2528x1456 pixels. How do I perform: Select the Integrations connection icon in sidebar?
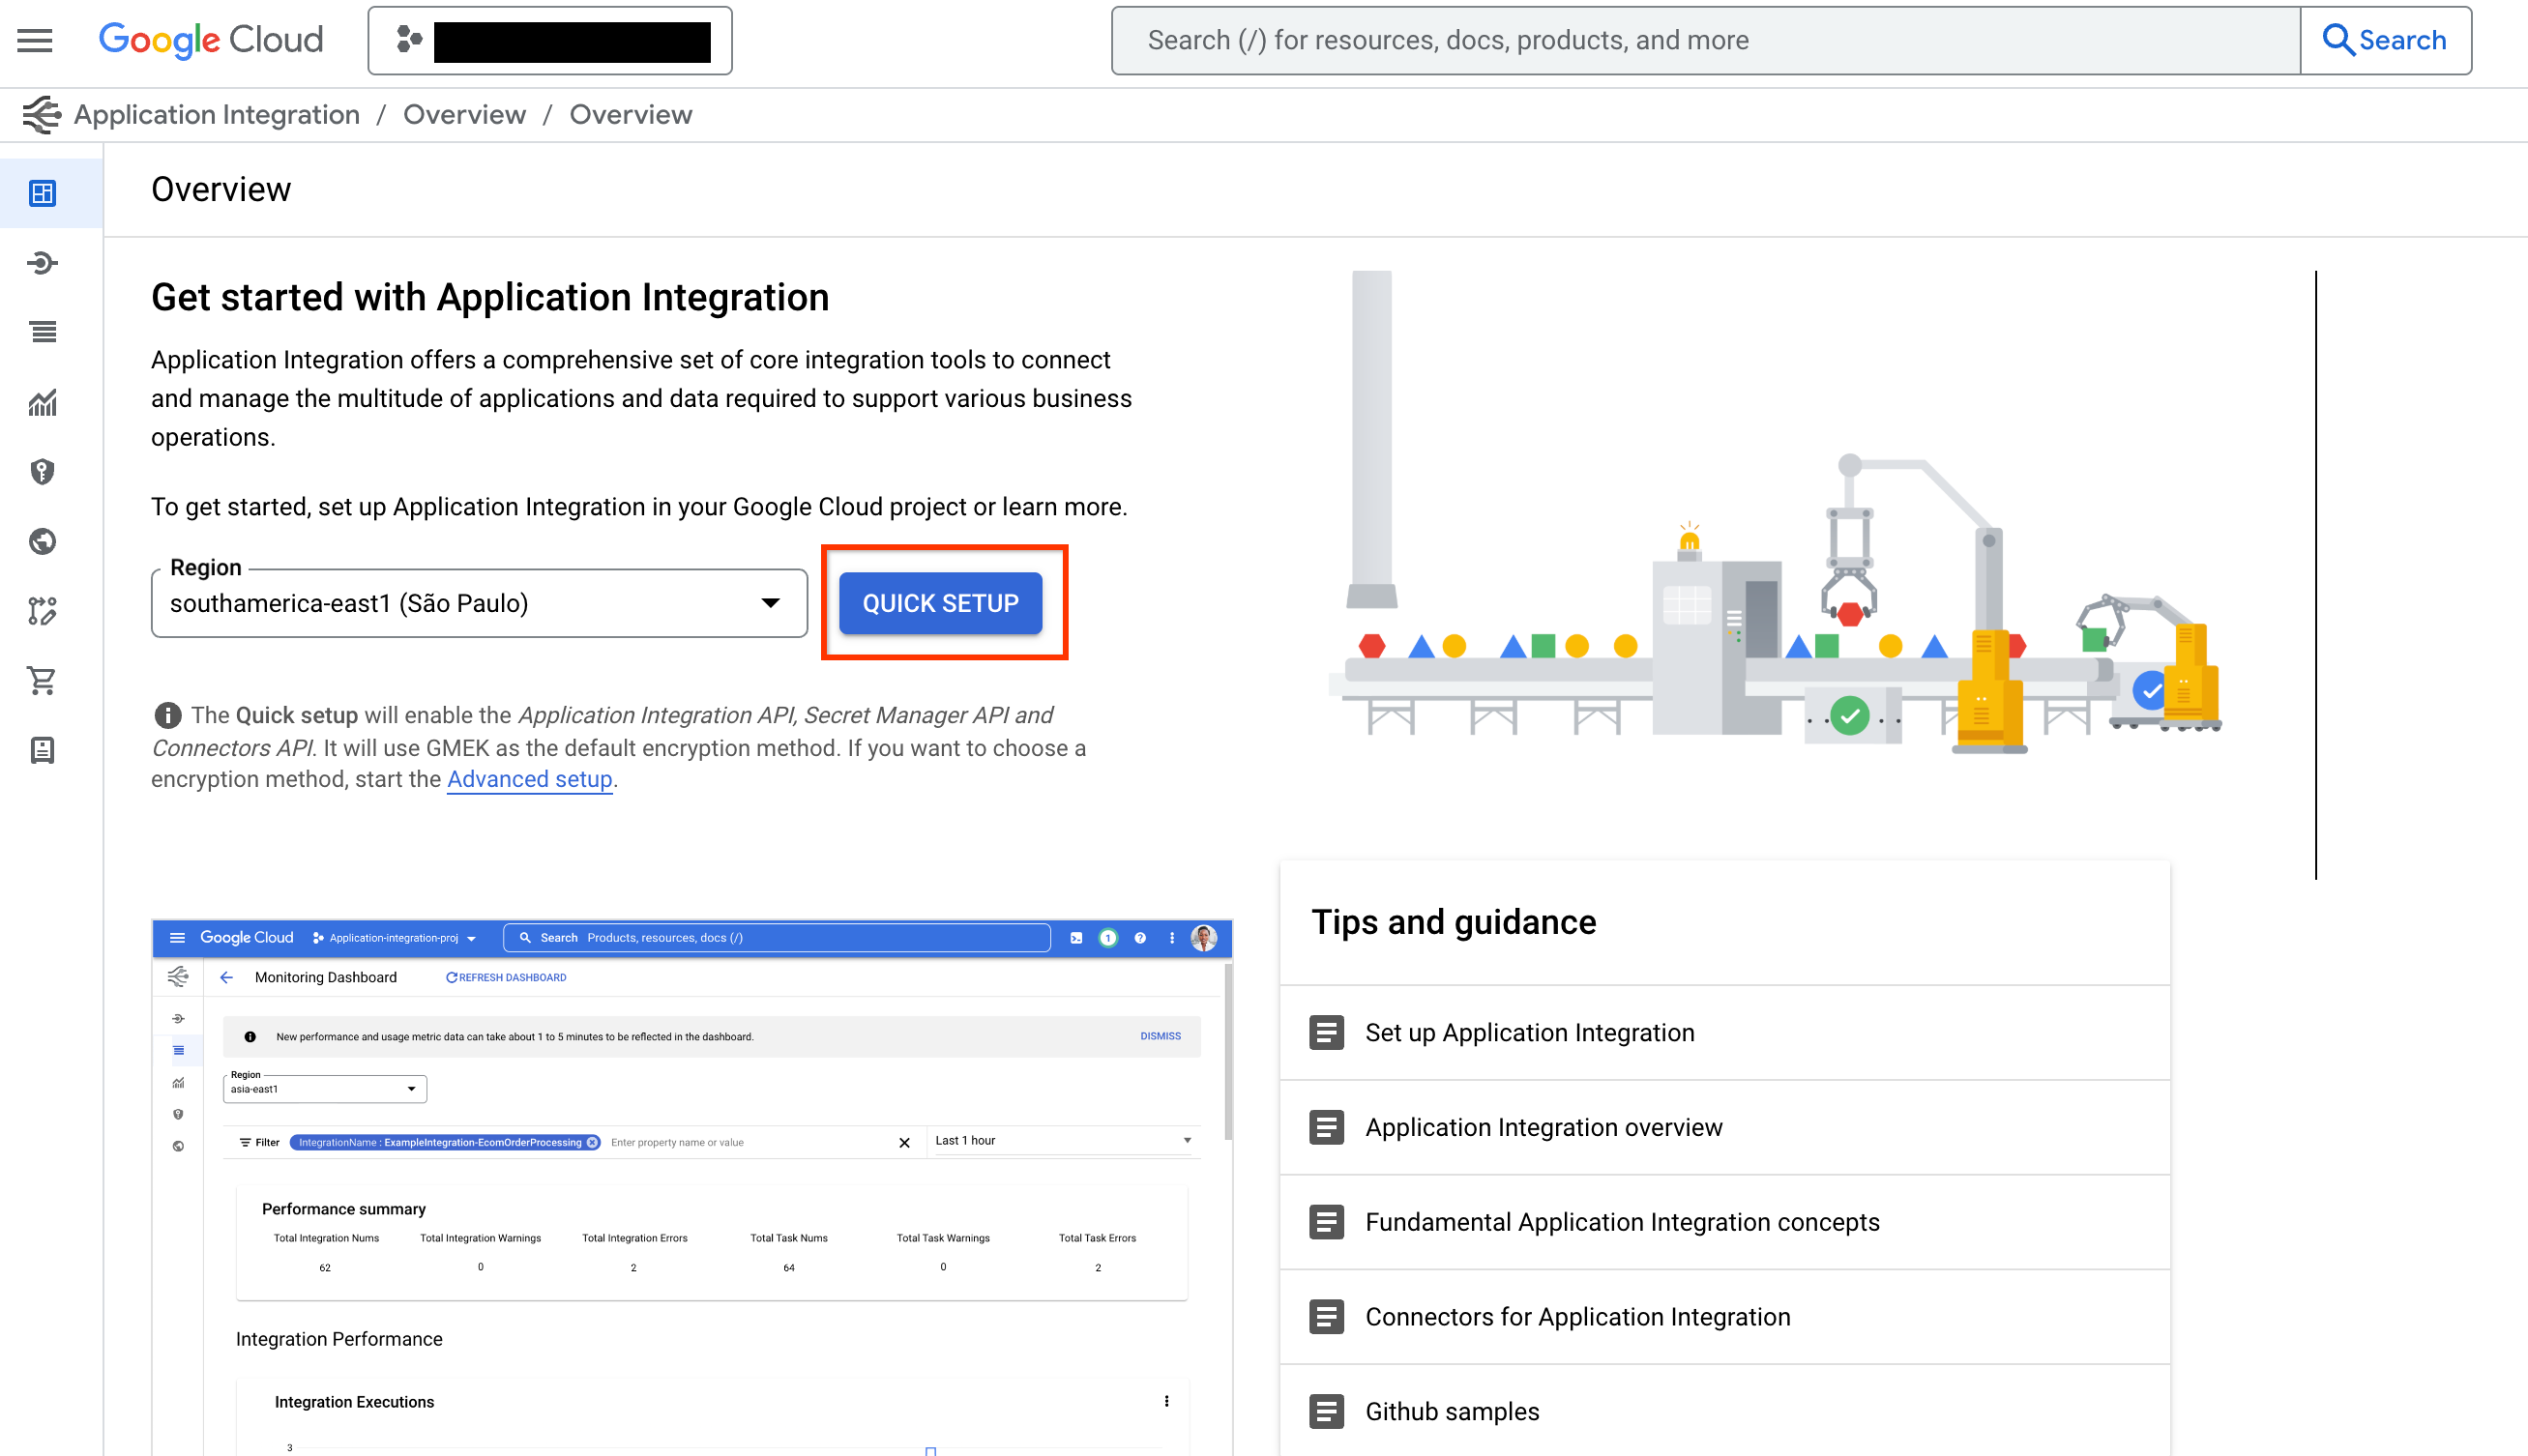coord(42,262)
